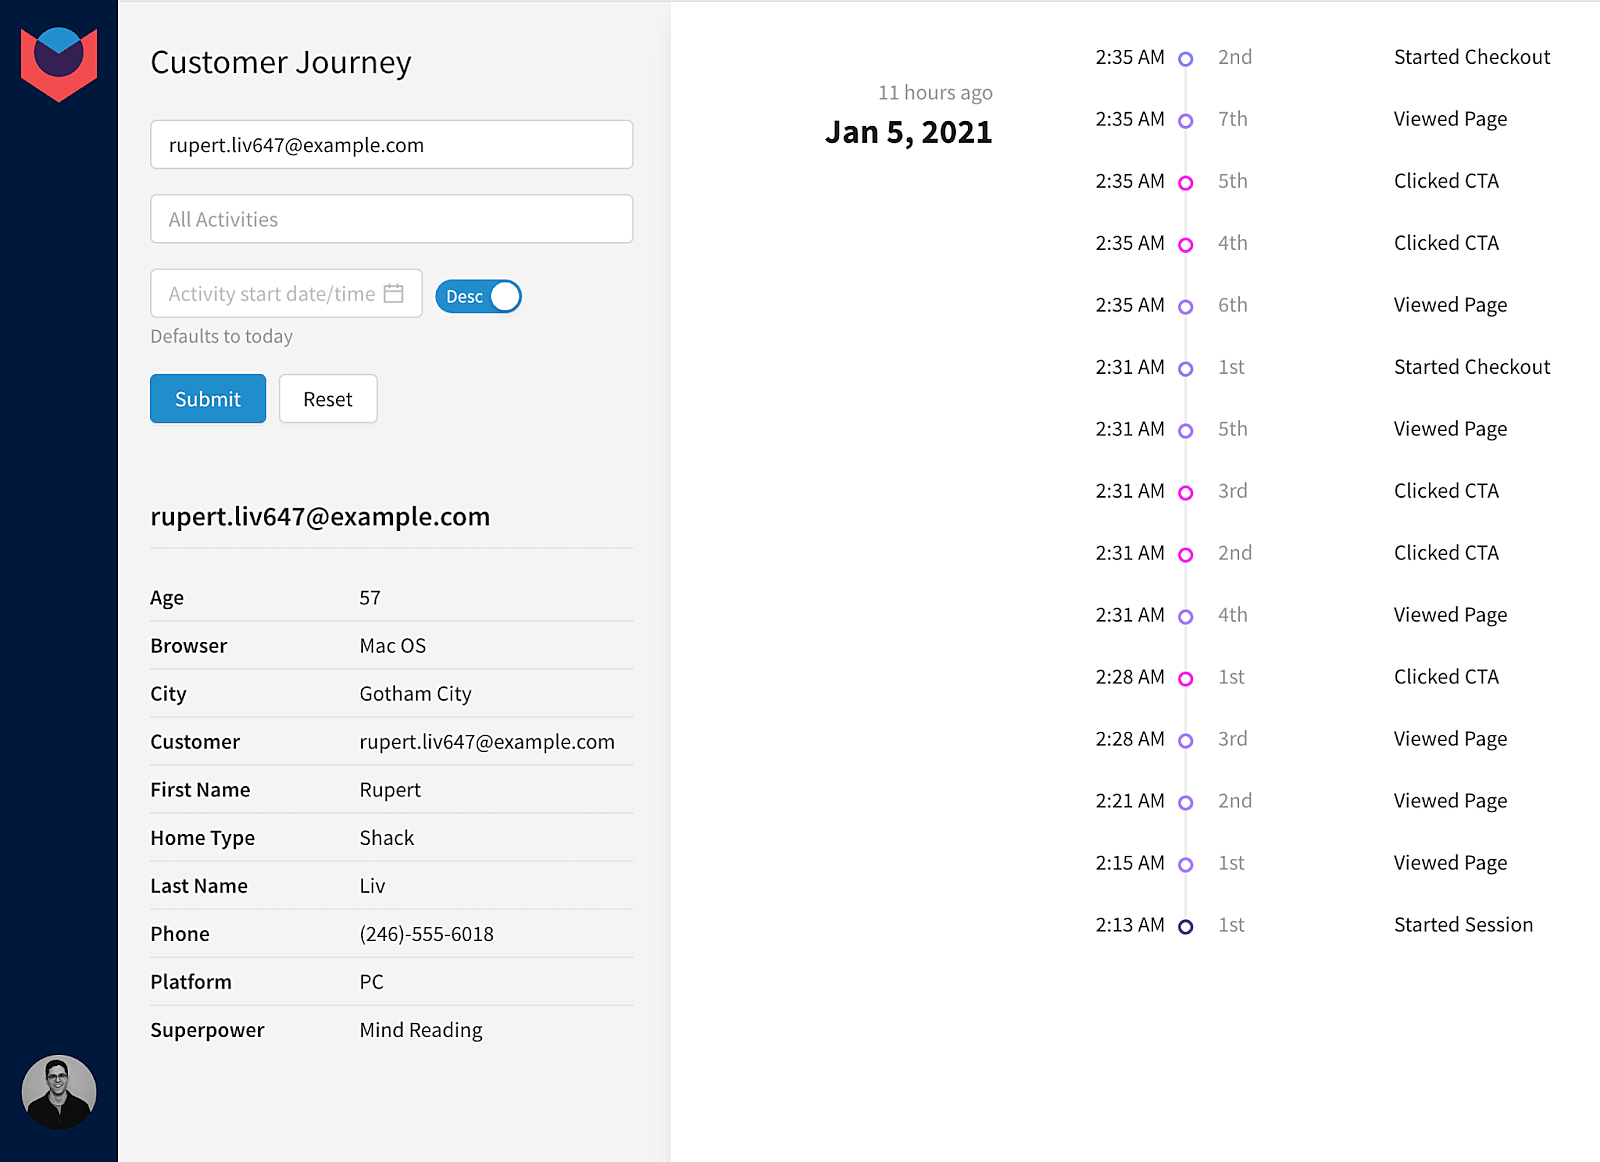
Task: Open the Activity start date/time picker
Action: pyautogui.click(x=272, y=294)
